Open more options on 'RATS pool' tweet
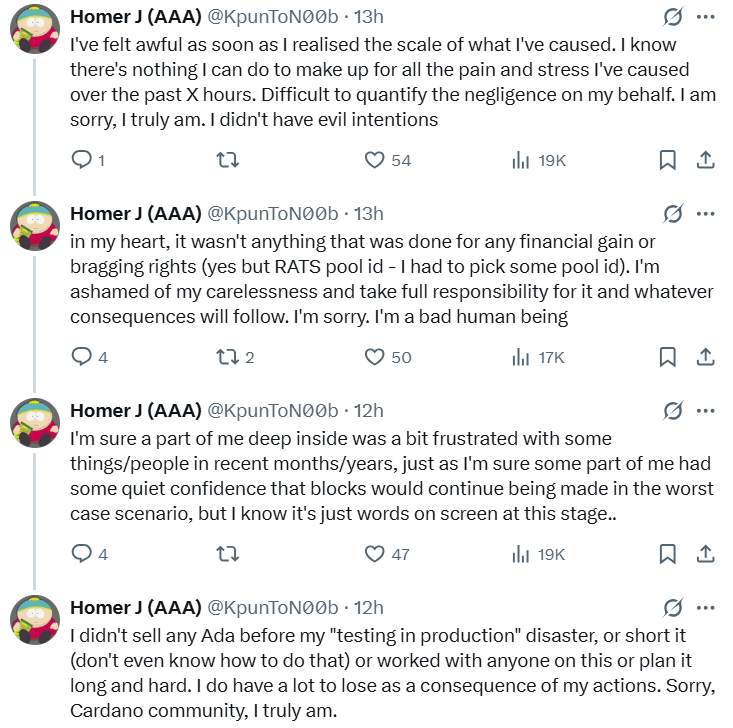 click(x=705, y=214)
